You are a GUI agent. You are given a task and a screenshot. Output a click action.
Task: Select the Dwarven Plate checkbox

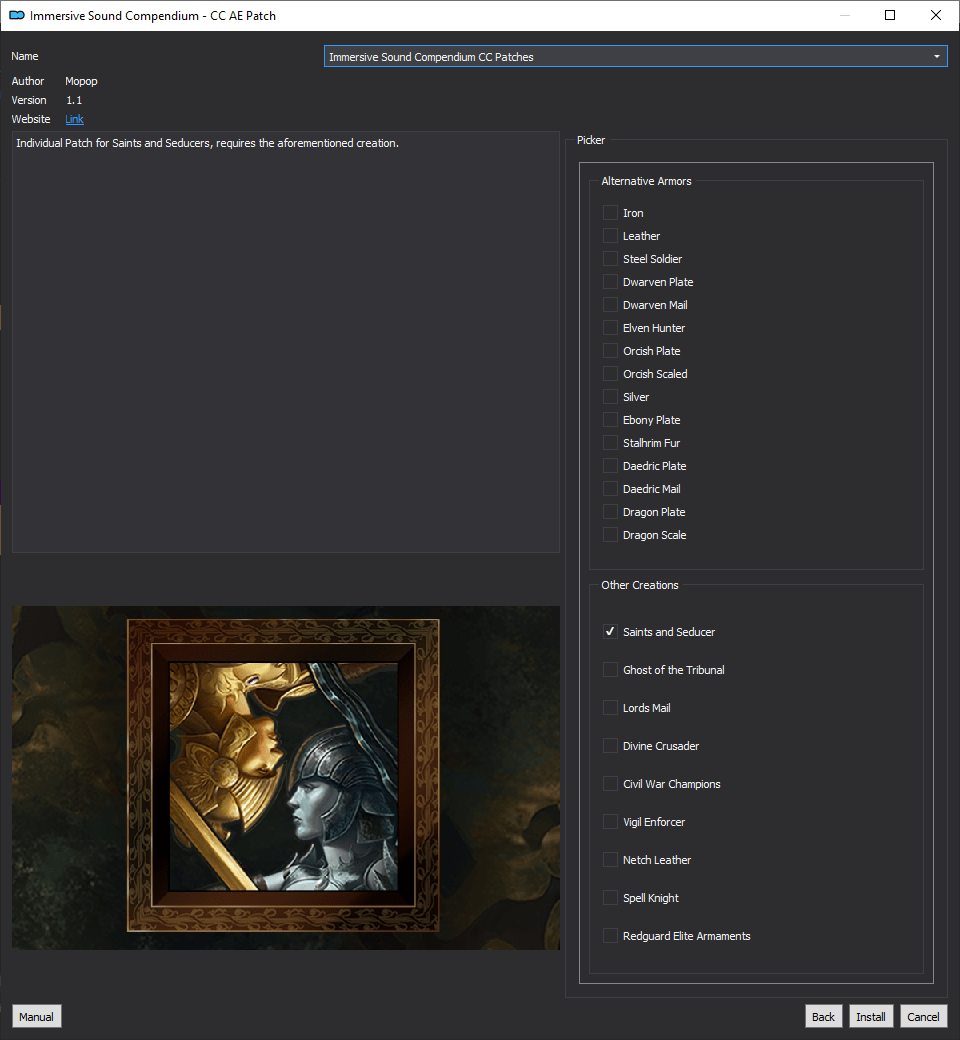point(610,282)
